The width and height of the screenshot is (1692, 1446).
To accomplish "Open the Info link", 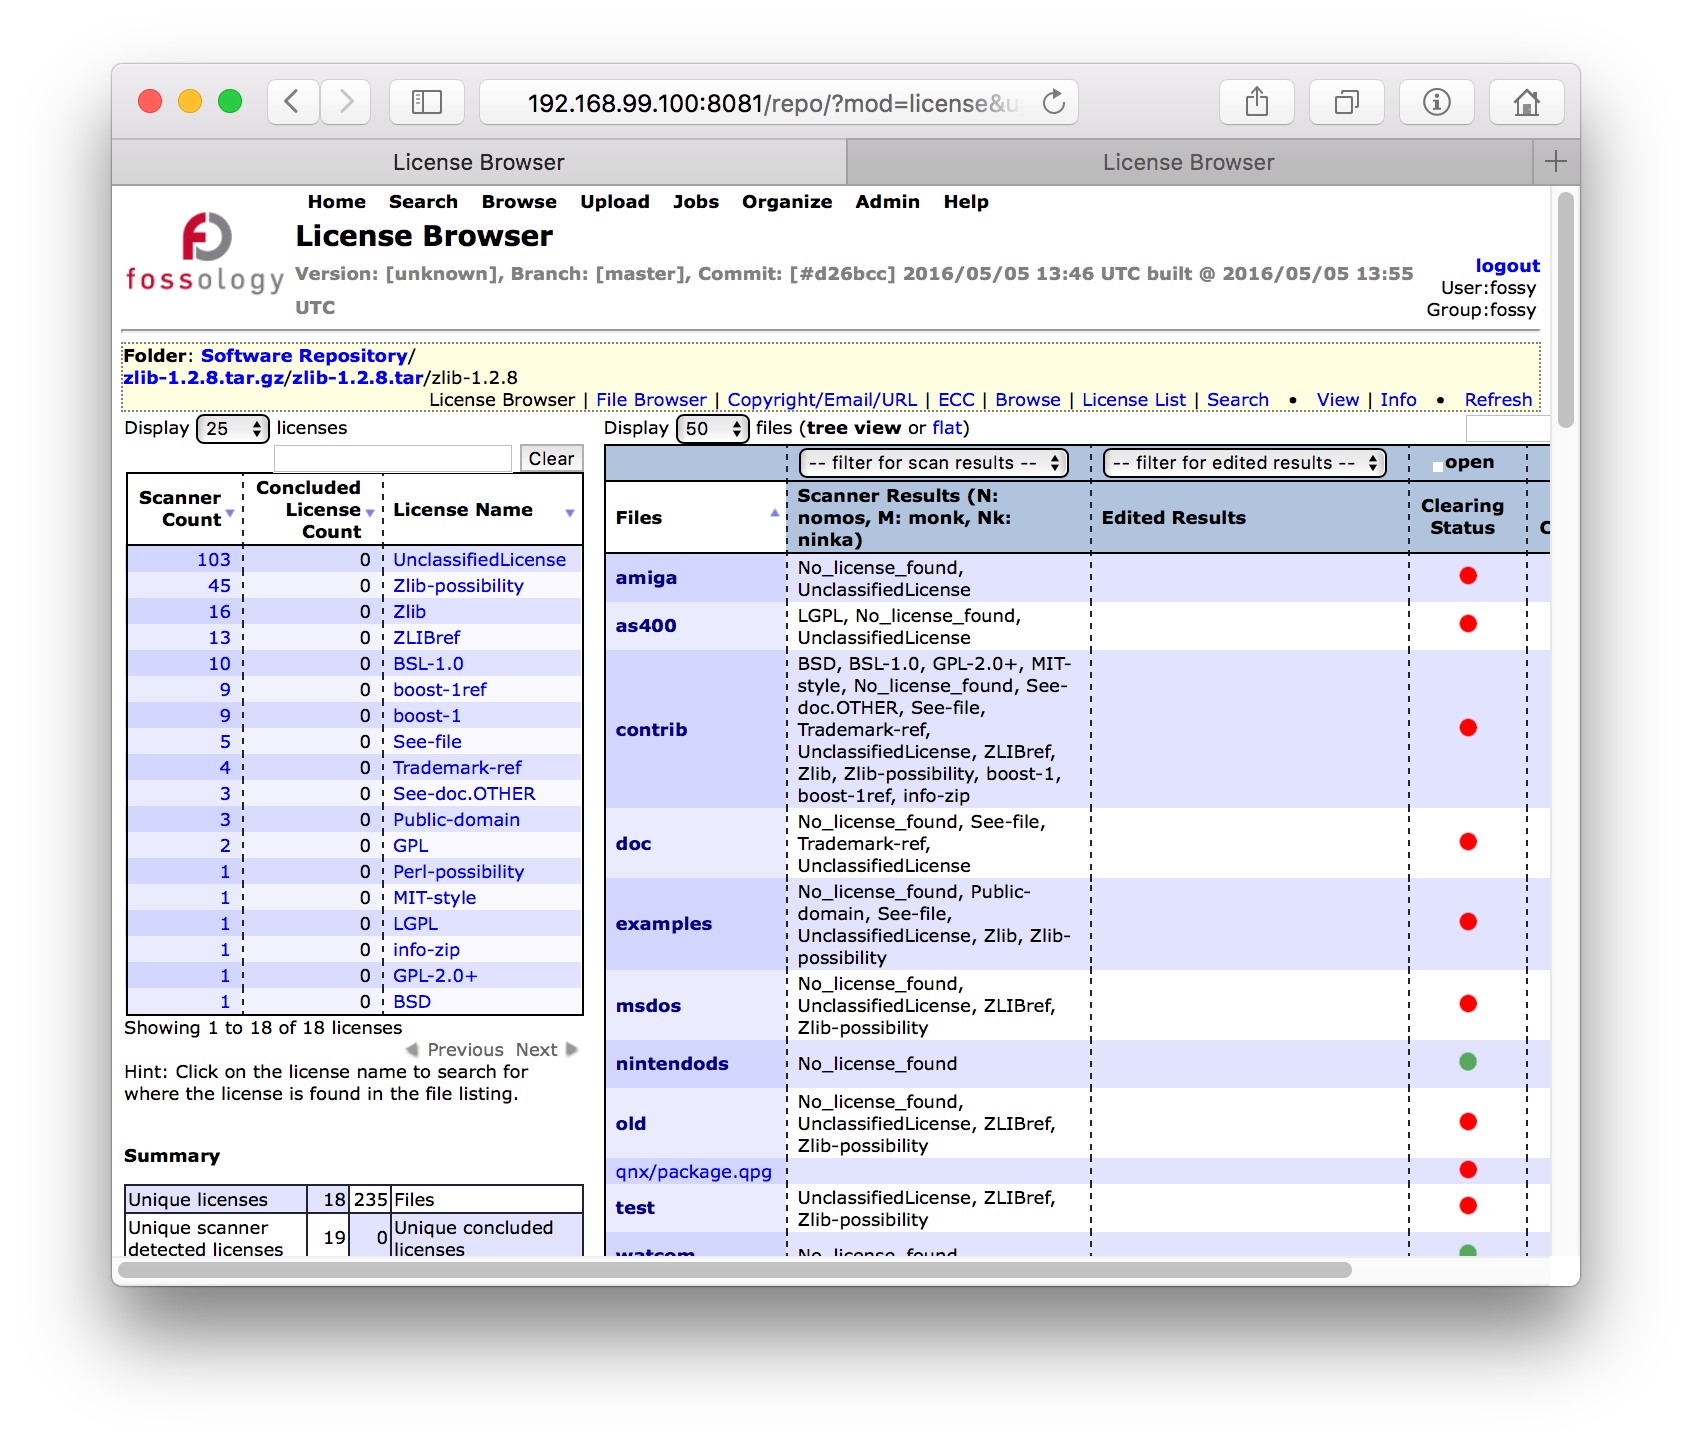I will click(1398, 399).
